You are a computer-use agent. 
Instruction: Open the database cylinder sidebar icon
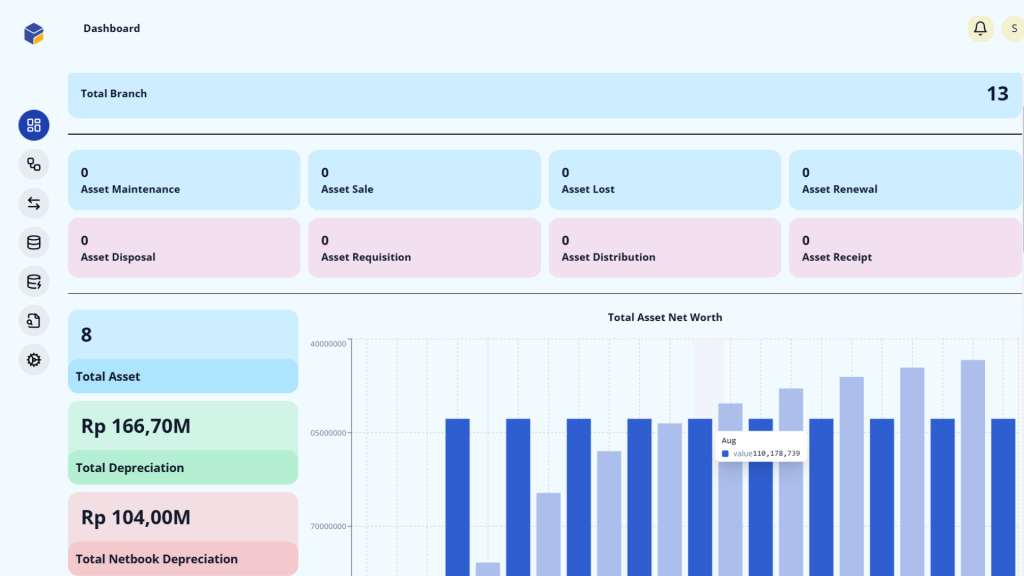tap(34, 242)
